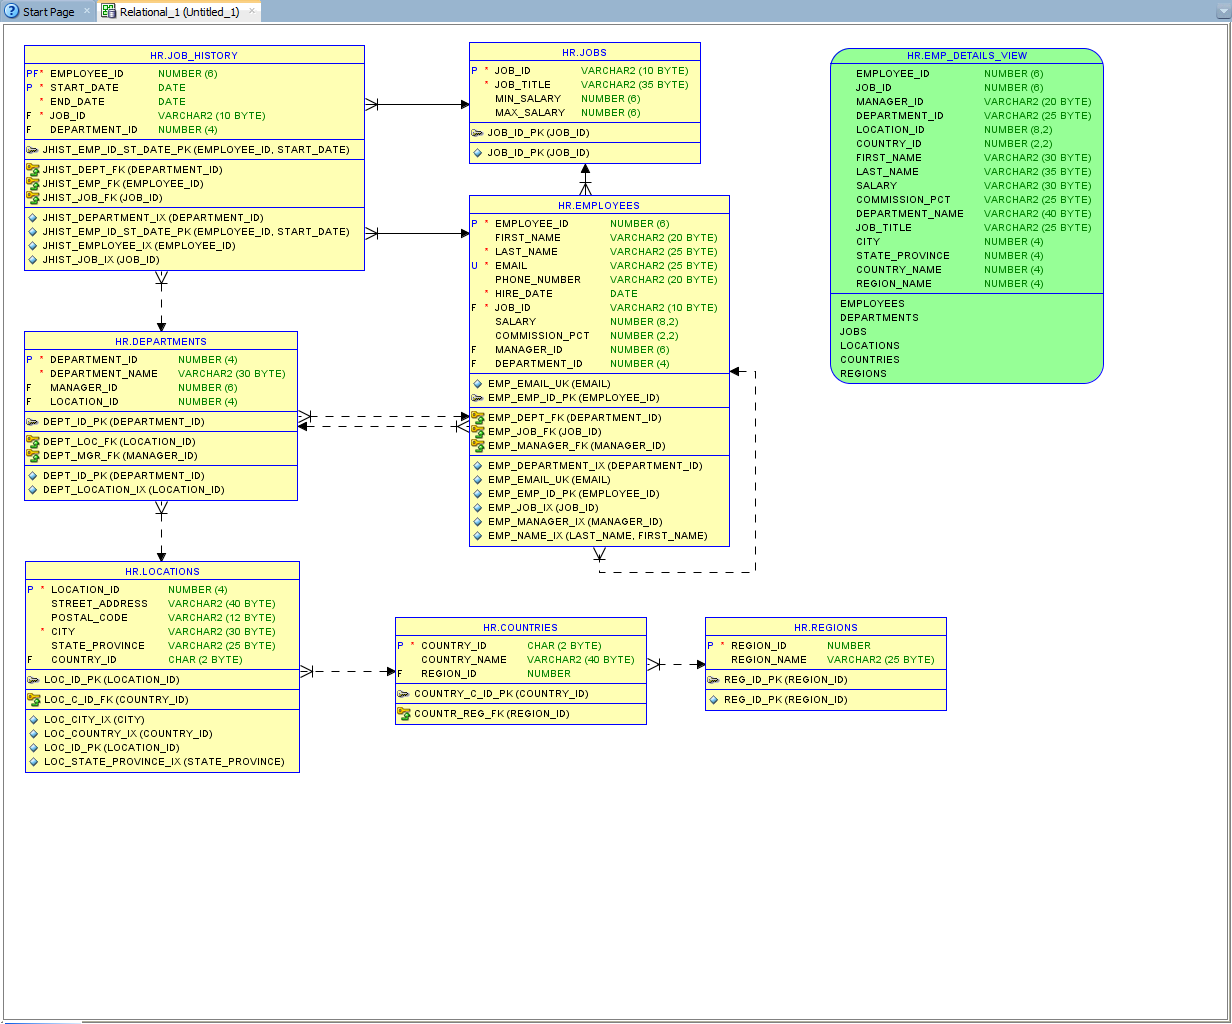1232x1024 pixels.
Task: Click the STREET_ADDRESS column in HR.LOCATIONS
Action: point(99,604)
